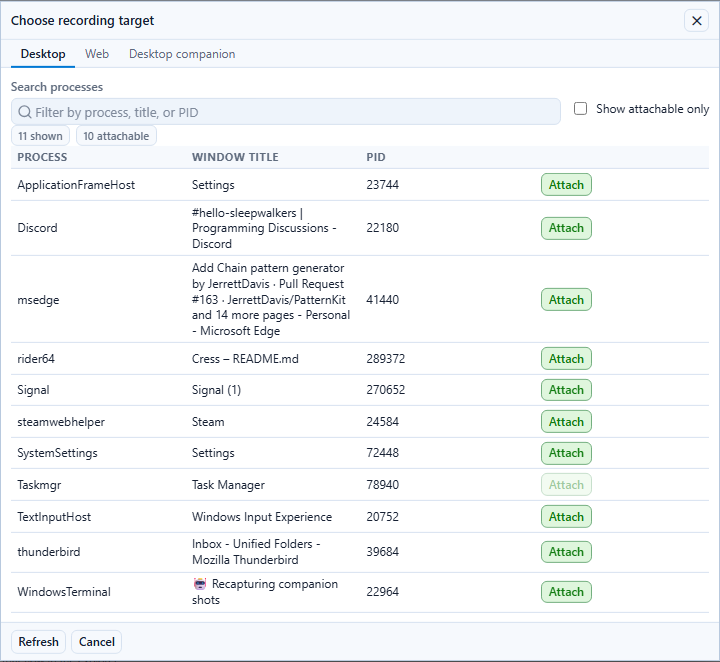Select the rider64 process name
720x662 pixels.
[36, 359]
